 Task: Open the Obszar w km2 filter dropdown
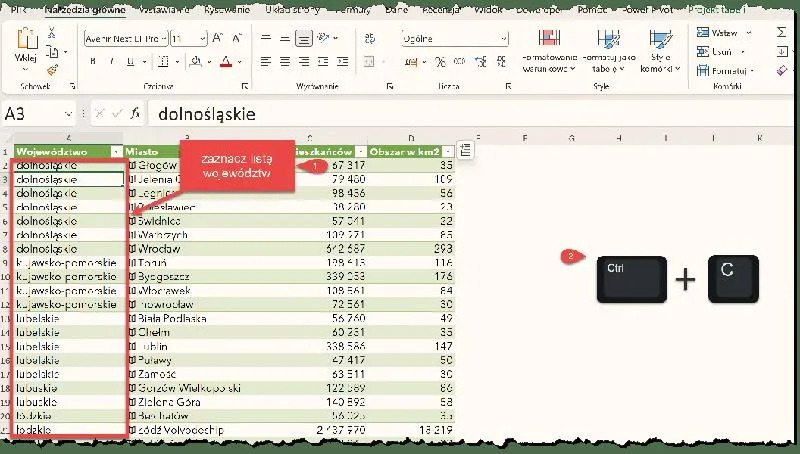click(x=447, y=152)
